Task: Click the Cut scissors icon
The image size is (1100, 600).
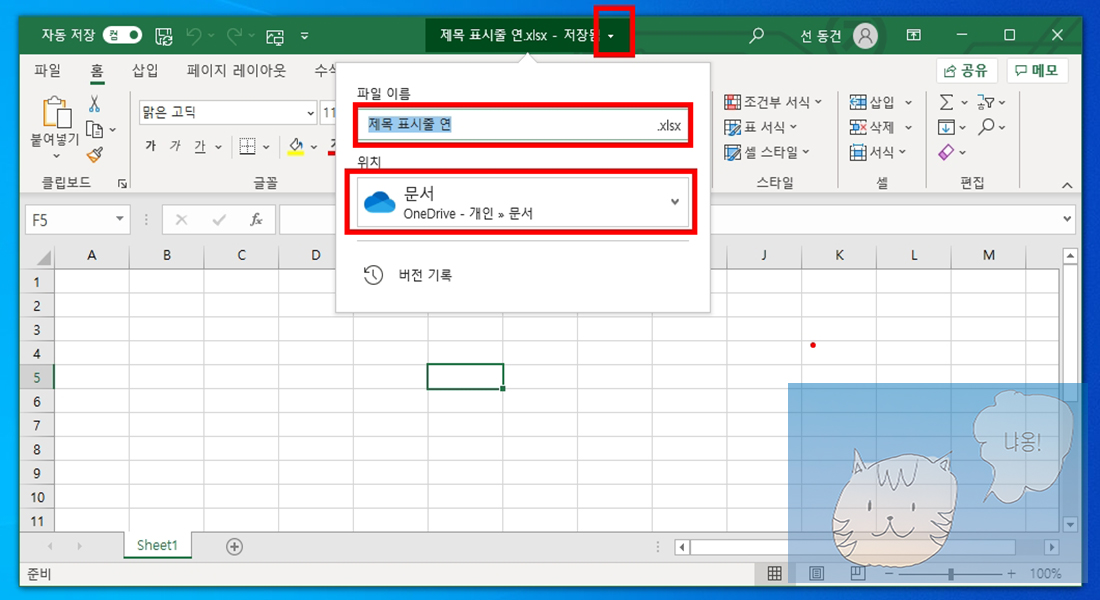Action: coord(94,104)
